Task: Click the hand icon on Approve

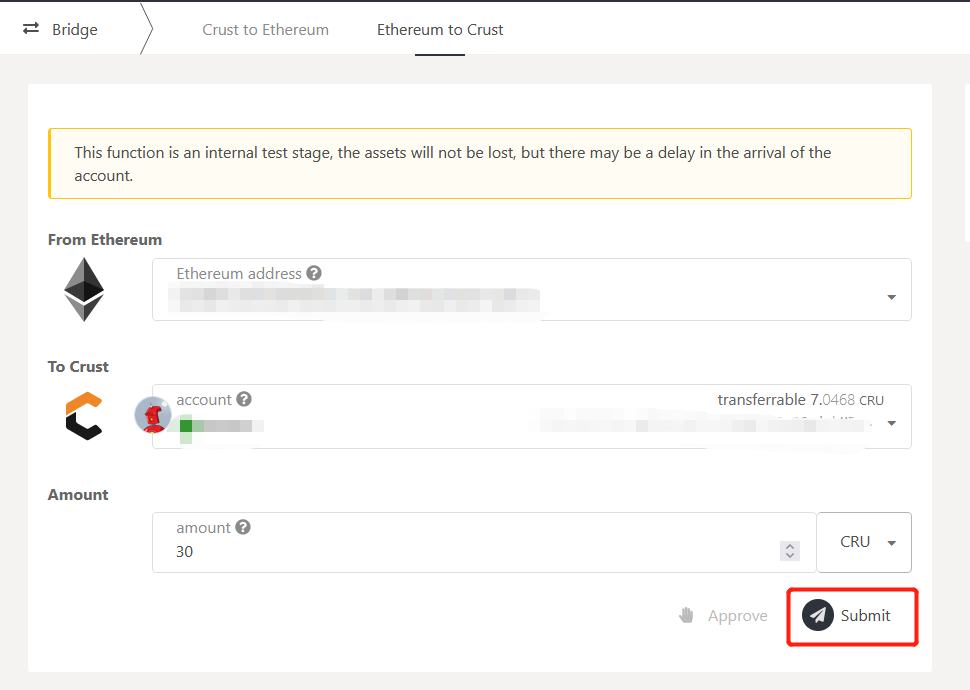Action: [686, 615]
